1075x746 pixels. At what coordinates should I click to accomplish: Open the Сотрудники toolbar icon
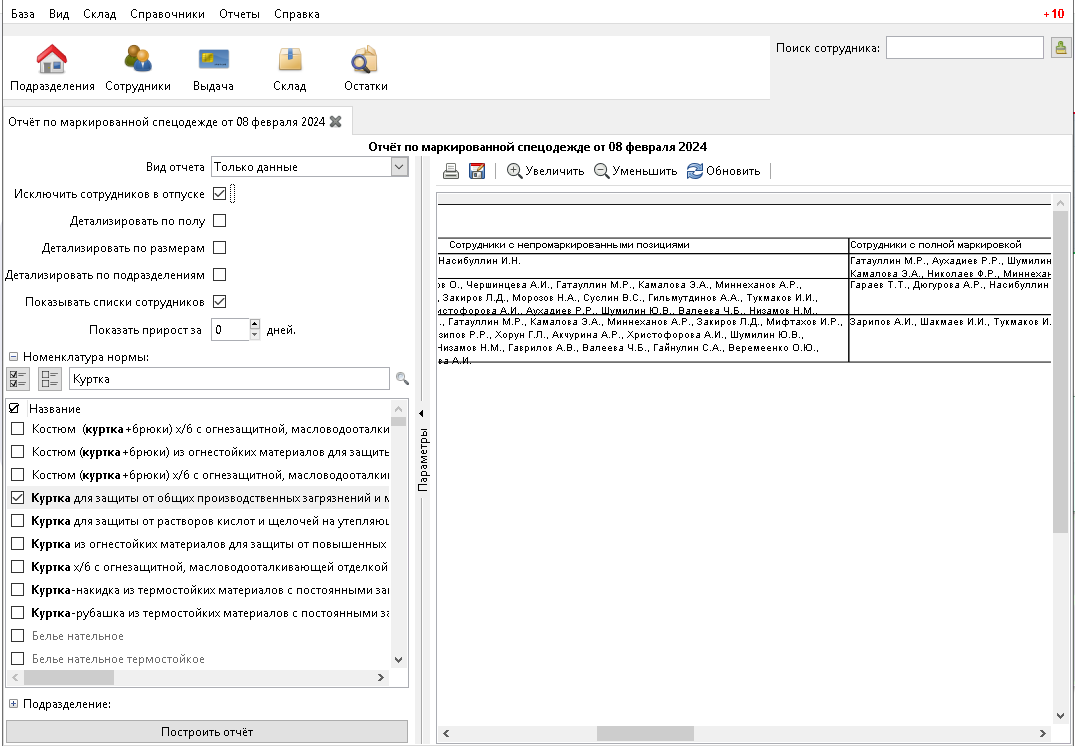click(138, 60)
